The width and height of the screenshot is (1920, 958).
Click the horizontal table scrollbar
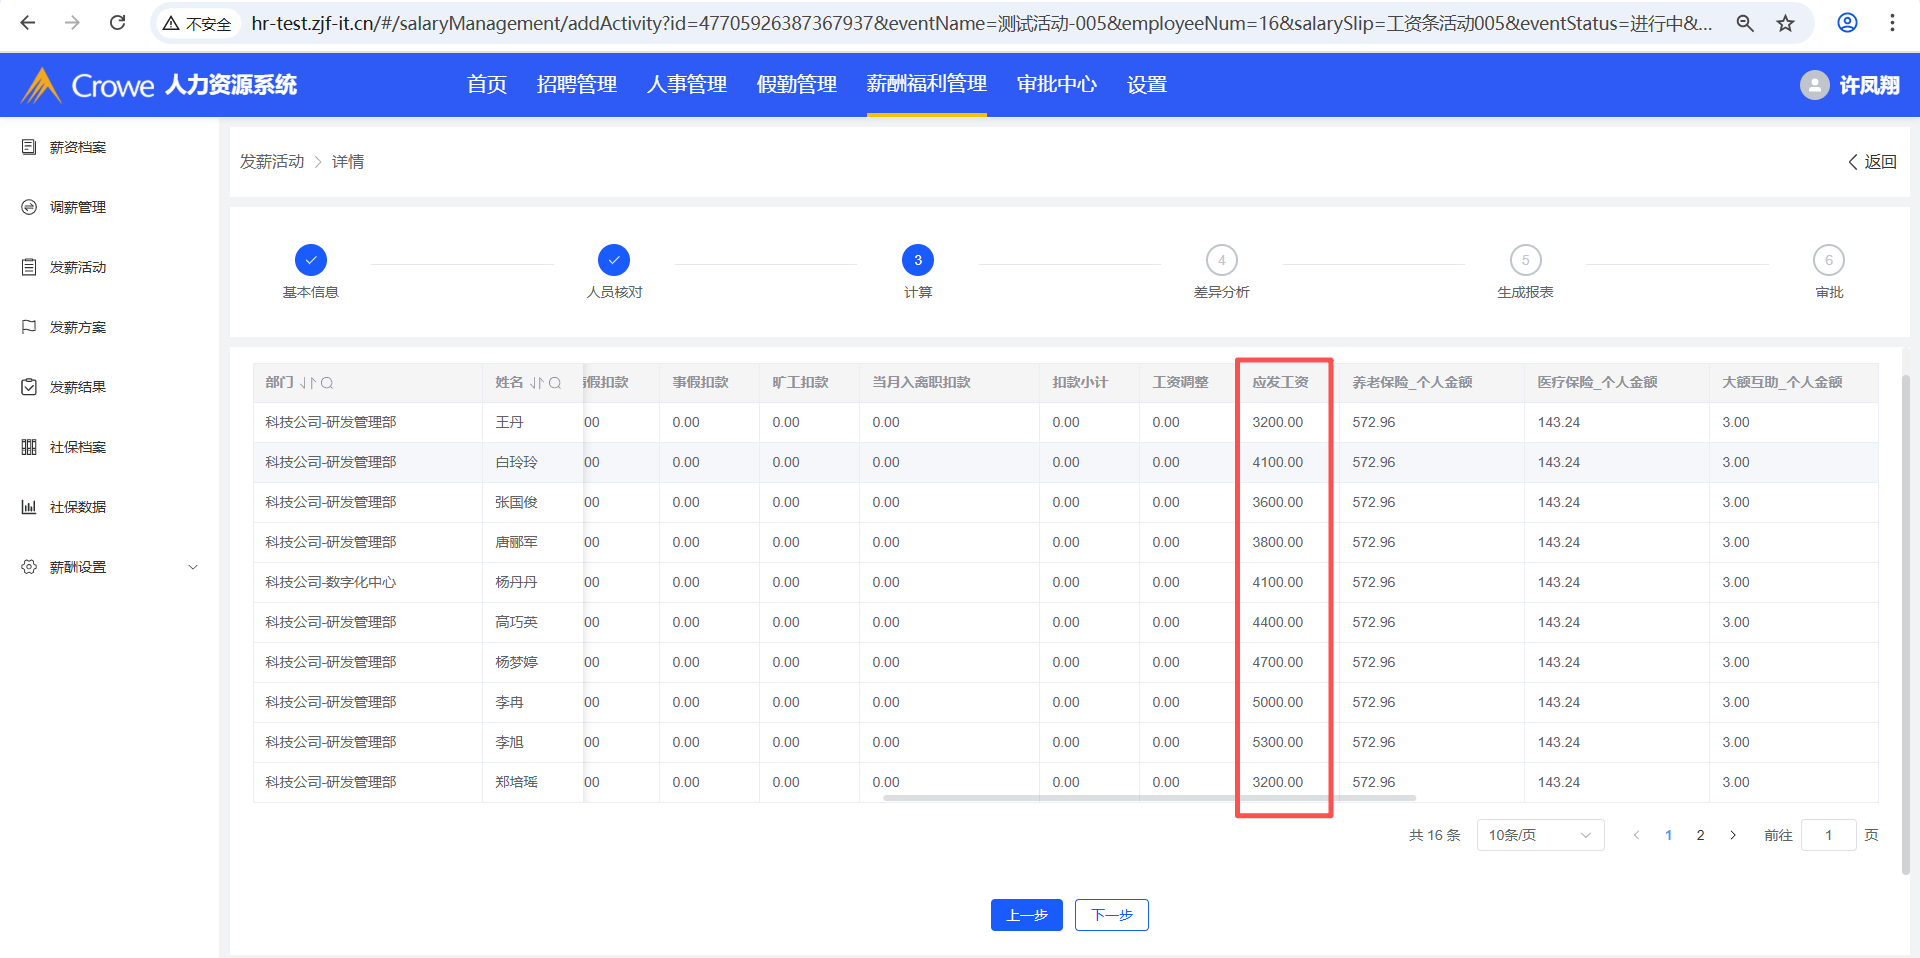click(x=1148, y=798)
